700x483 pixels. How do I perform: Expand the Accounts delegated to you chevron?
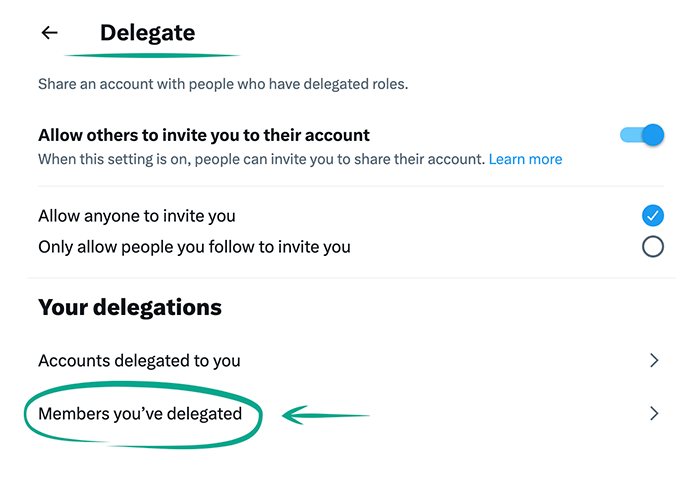654,360
